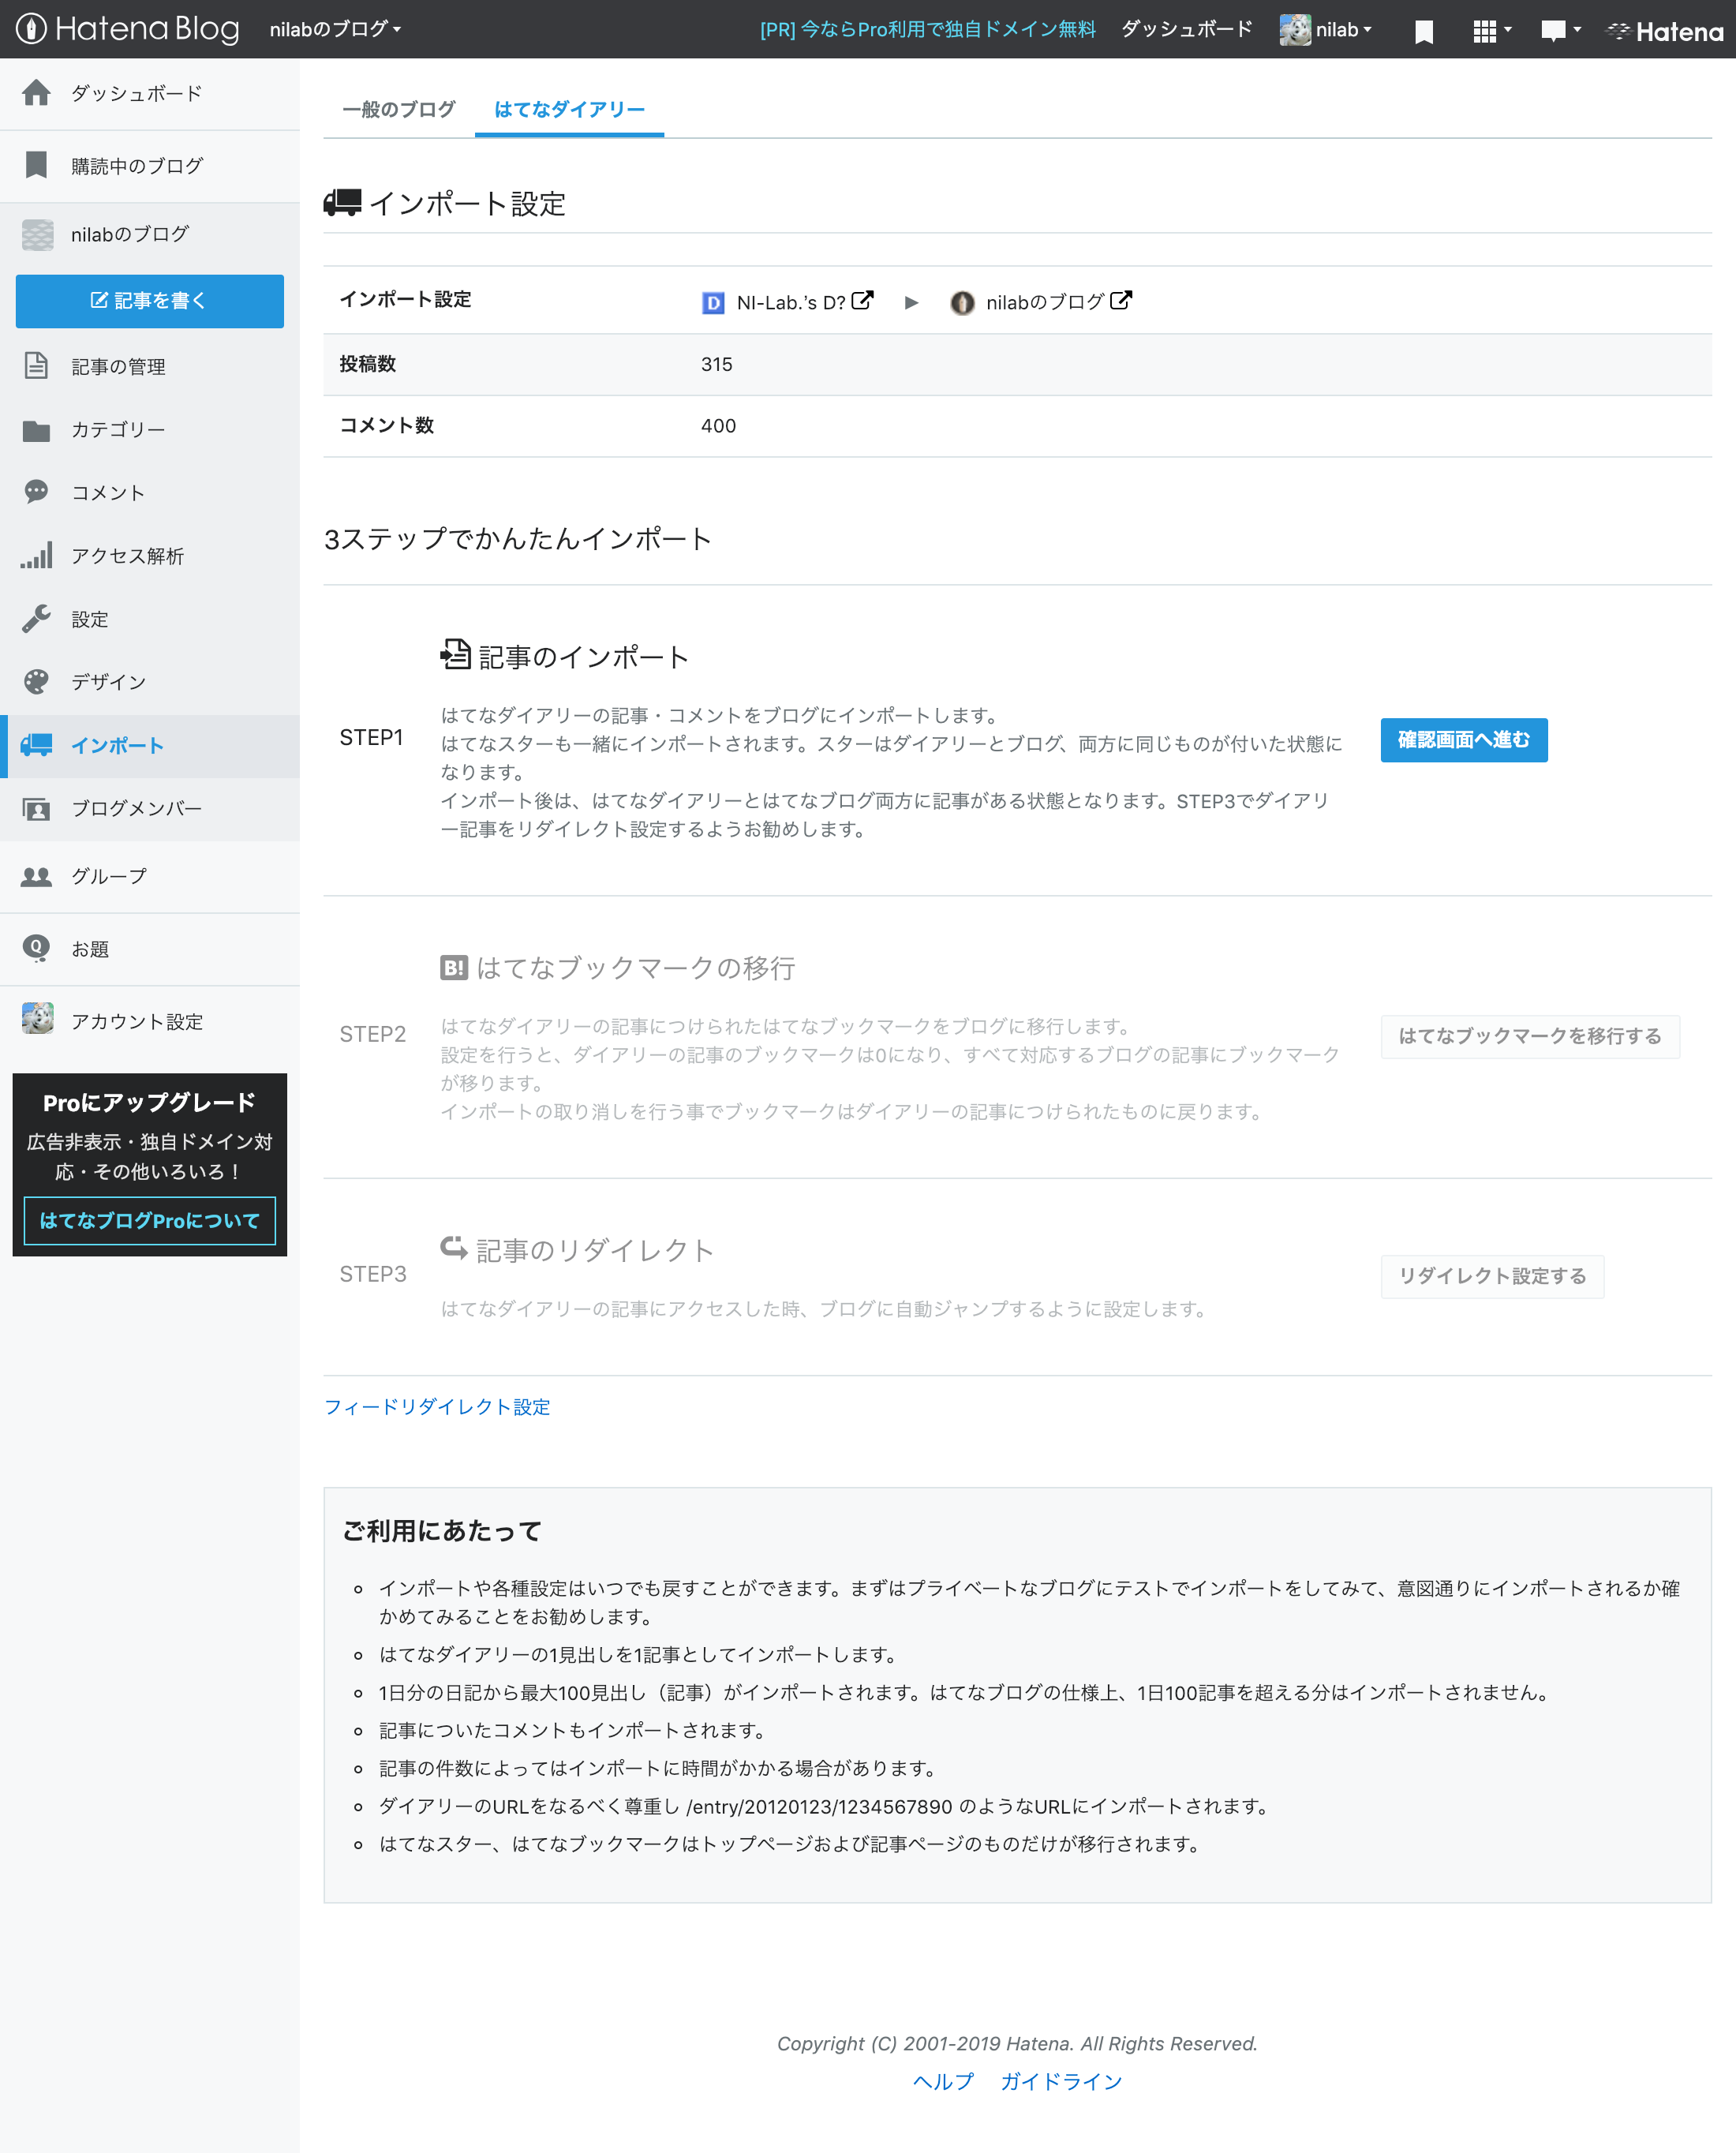Click the STEP2 label
Viewport: 1736px width, 2153px height.
click(x=372, y=1034)
